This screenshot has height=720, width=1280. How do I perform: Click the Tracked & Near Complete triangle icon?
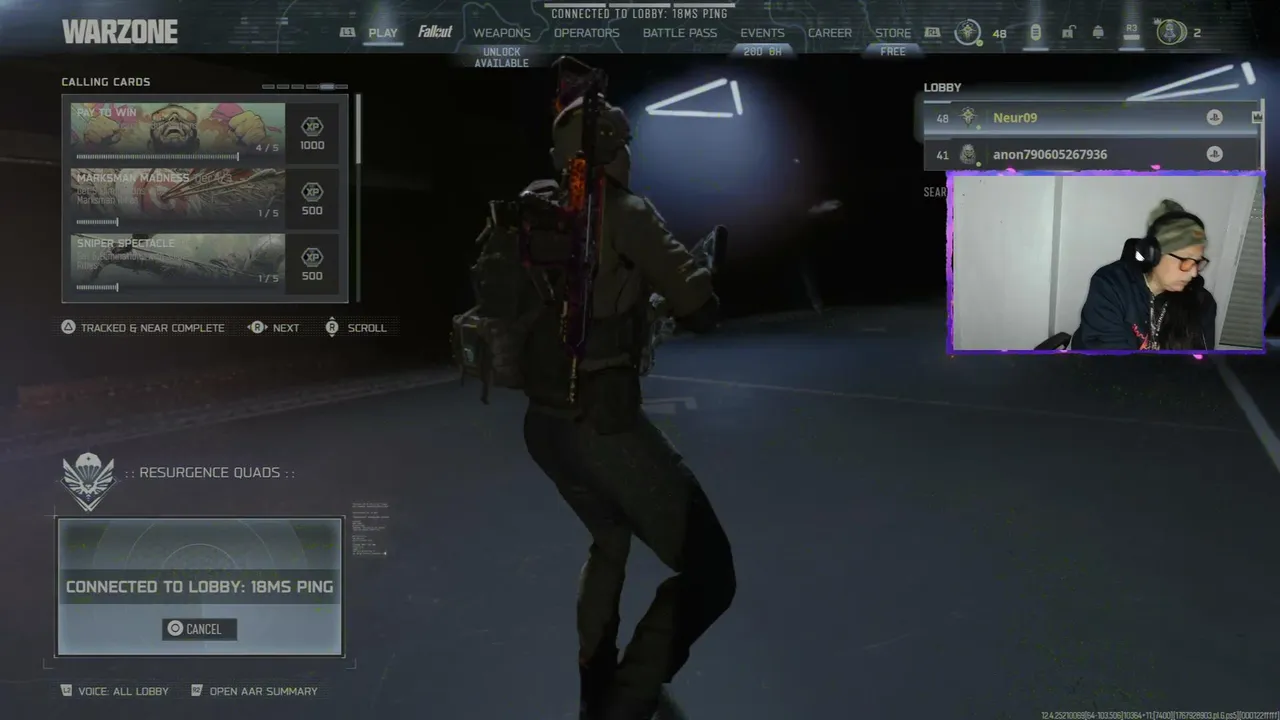(68, 327)
